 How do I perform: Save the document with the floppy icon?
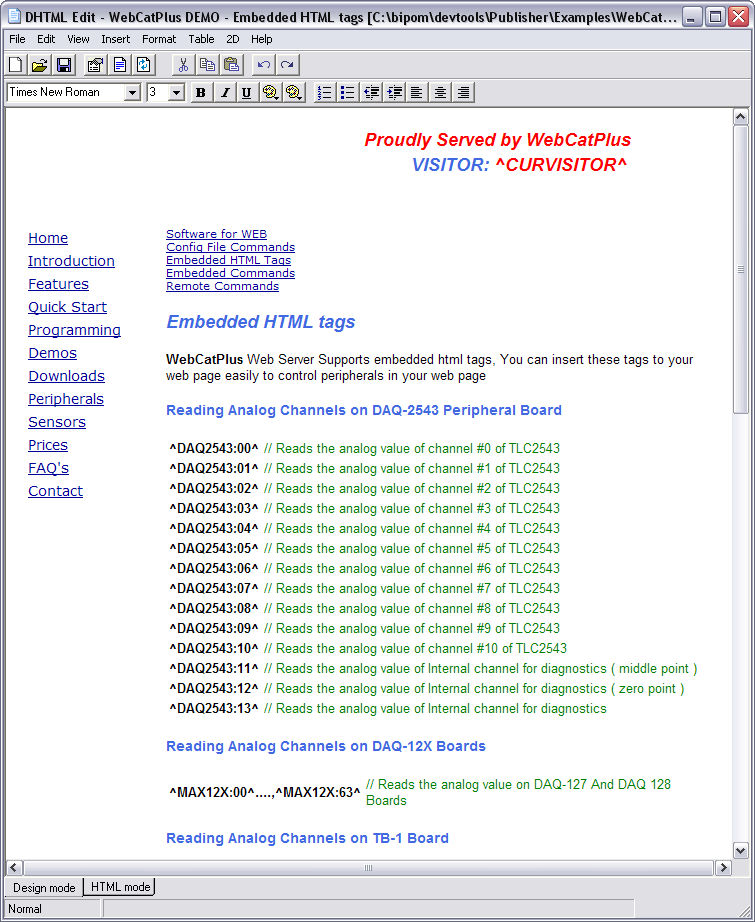(x=64, y=65)
